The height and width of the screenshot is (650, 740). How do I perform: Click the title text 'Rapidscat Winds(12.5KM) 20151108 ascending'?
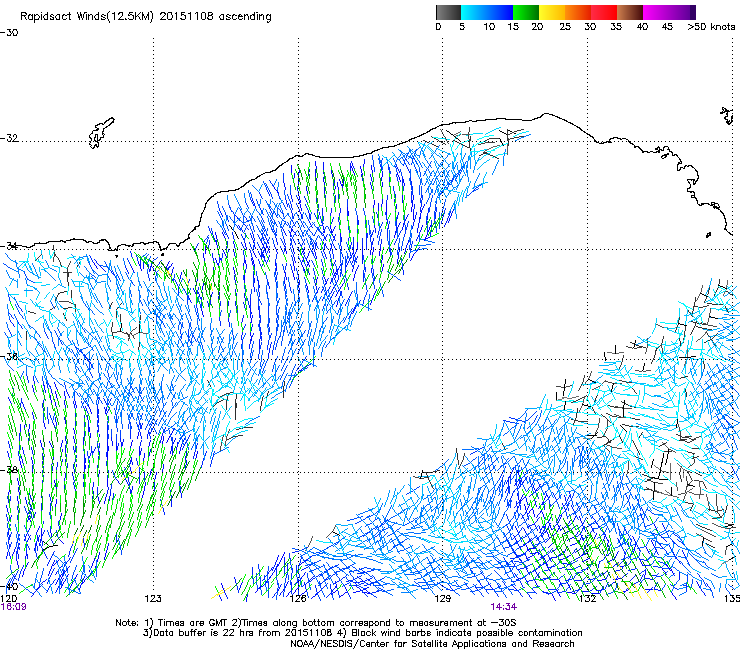click(x=146, y=17)
